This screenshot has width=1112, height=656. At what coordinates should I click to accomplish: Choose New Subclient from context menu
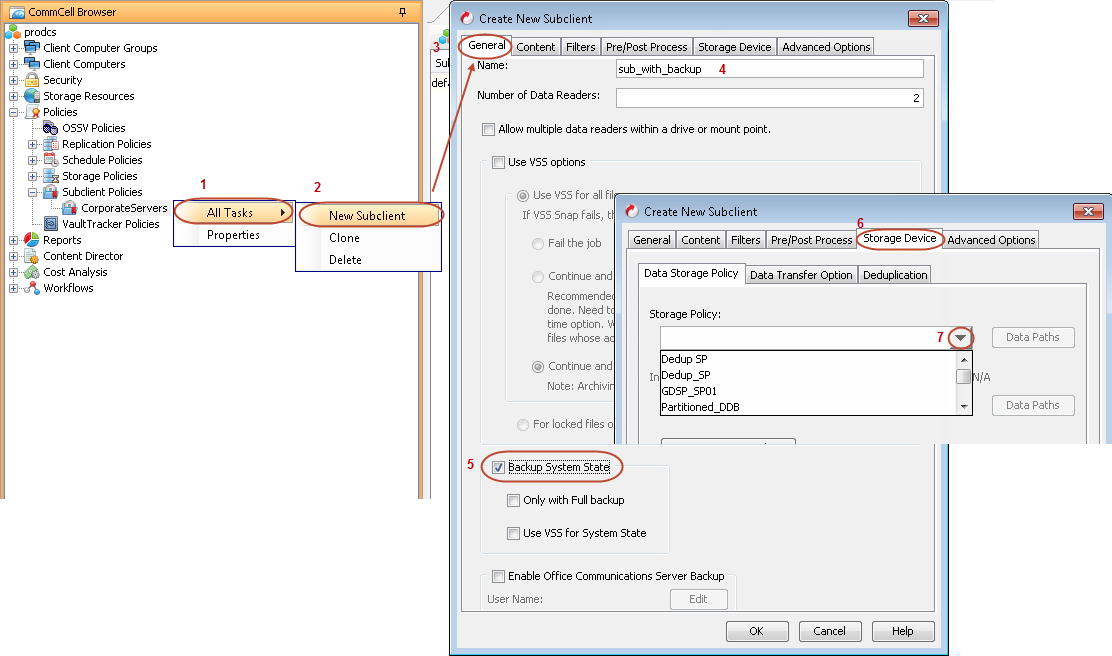click(x=367, y=216)
